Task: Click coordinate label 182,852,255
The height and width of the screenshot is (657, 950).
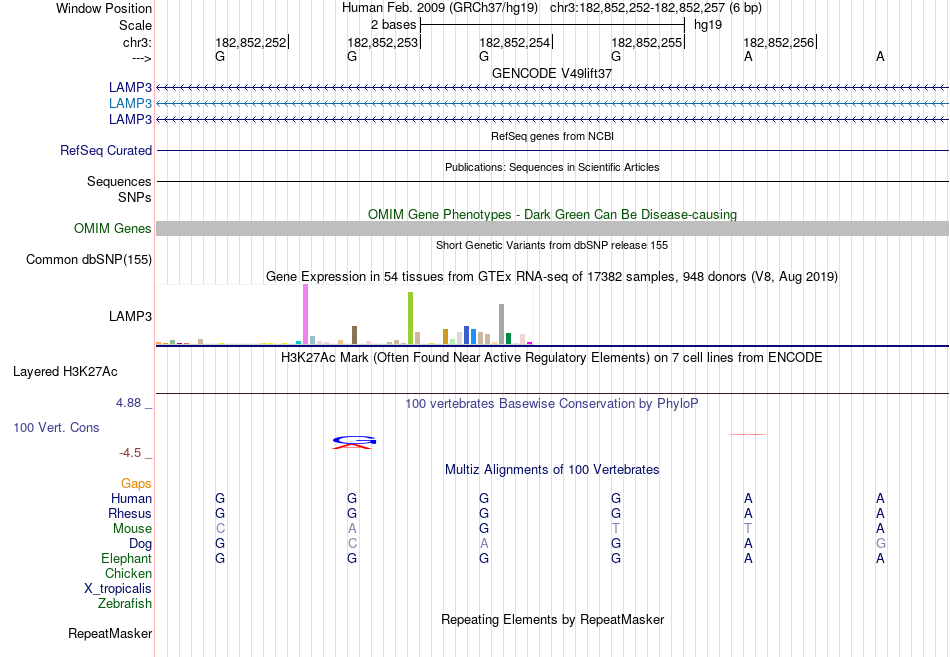Action: [x=646, y=42]
